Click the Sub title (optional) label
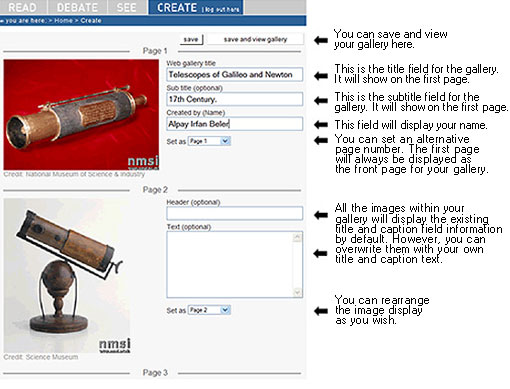This screenshot has width=510, height=389. coord(195,88)
